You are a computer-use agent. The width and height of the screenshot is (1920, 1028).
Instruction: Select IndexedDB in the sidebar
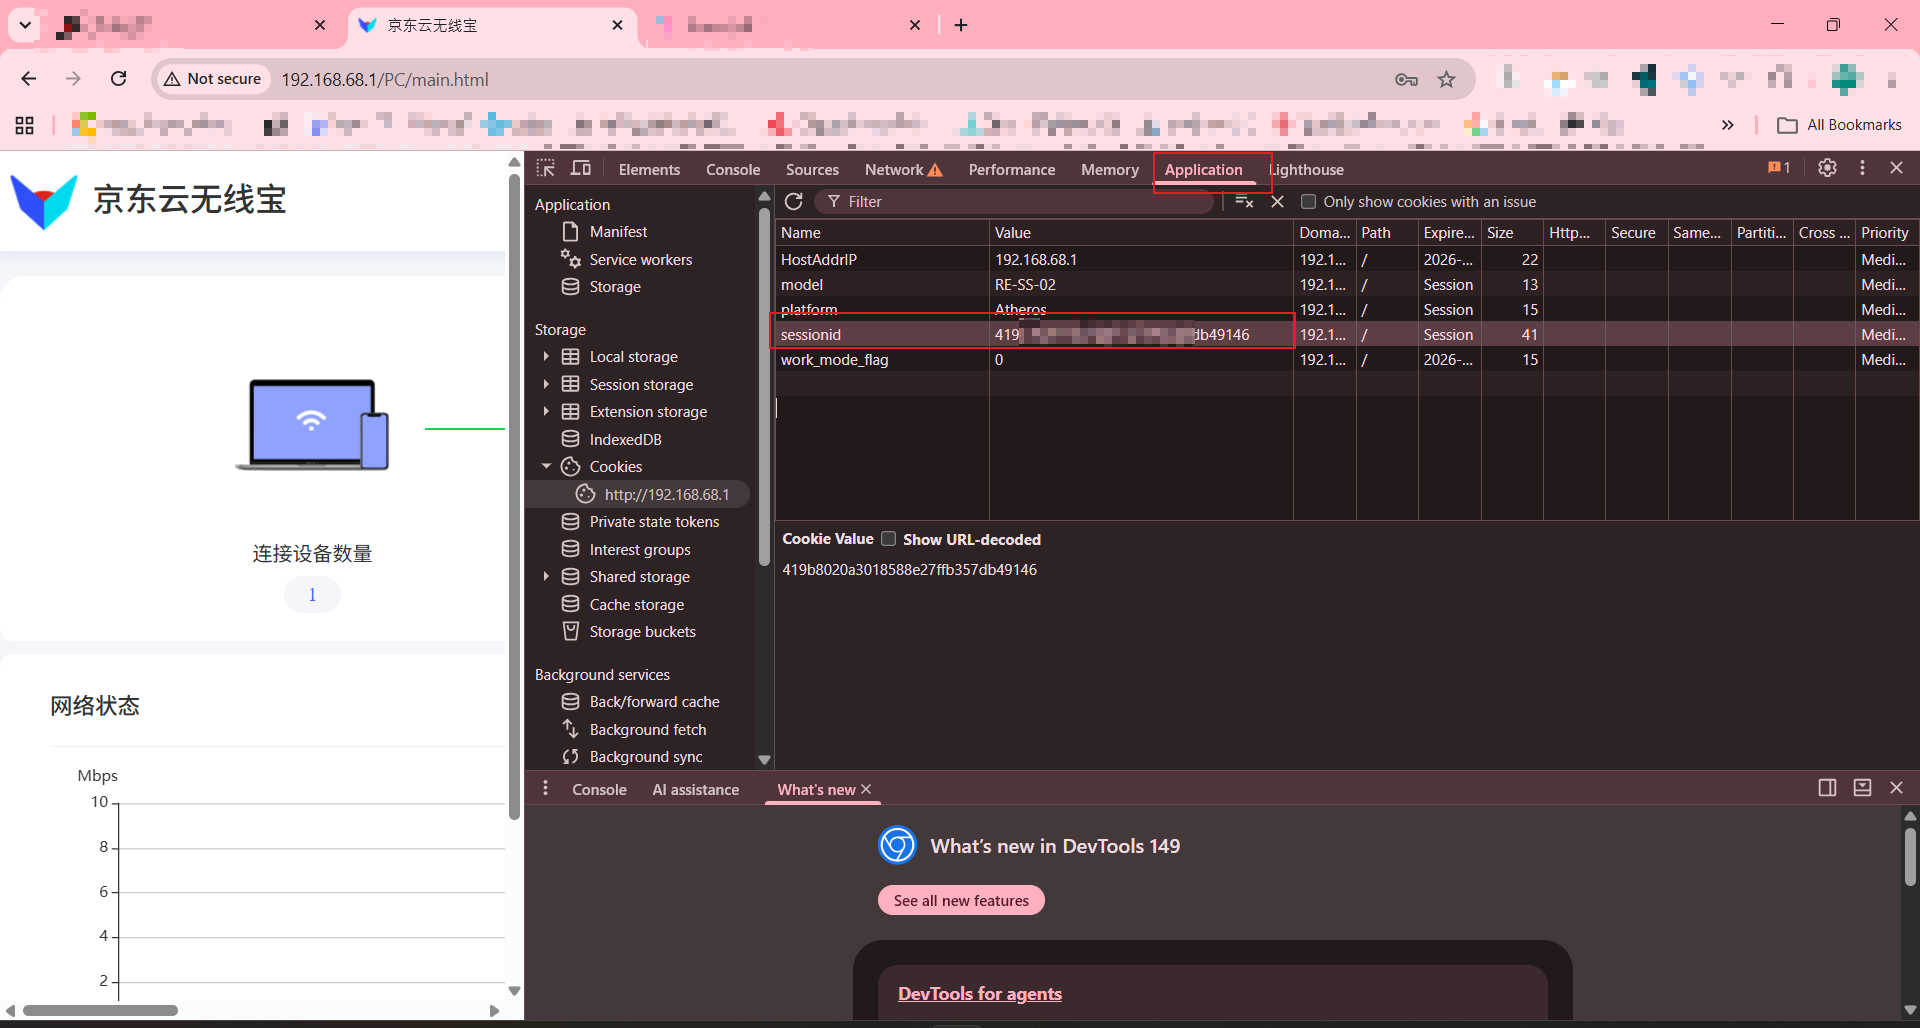point(625,439)
